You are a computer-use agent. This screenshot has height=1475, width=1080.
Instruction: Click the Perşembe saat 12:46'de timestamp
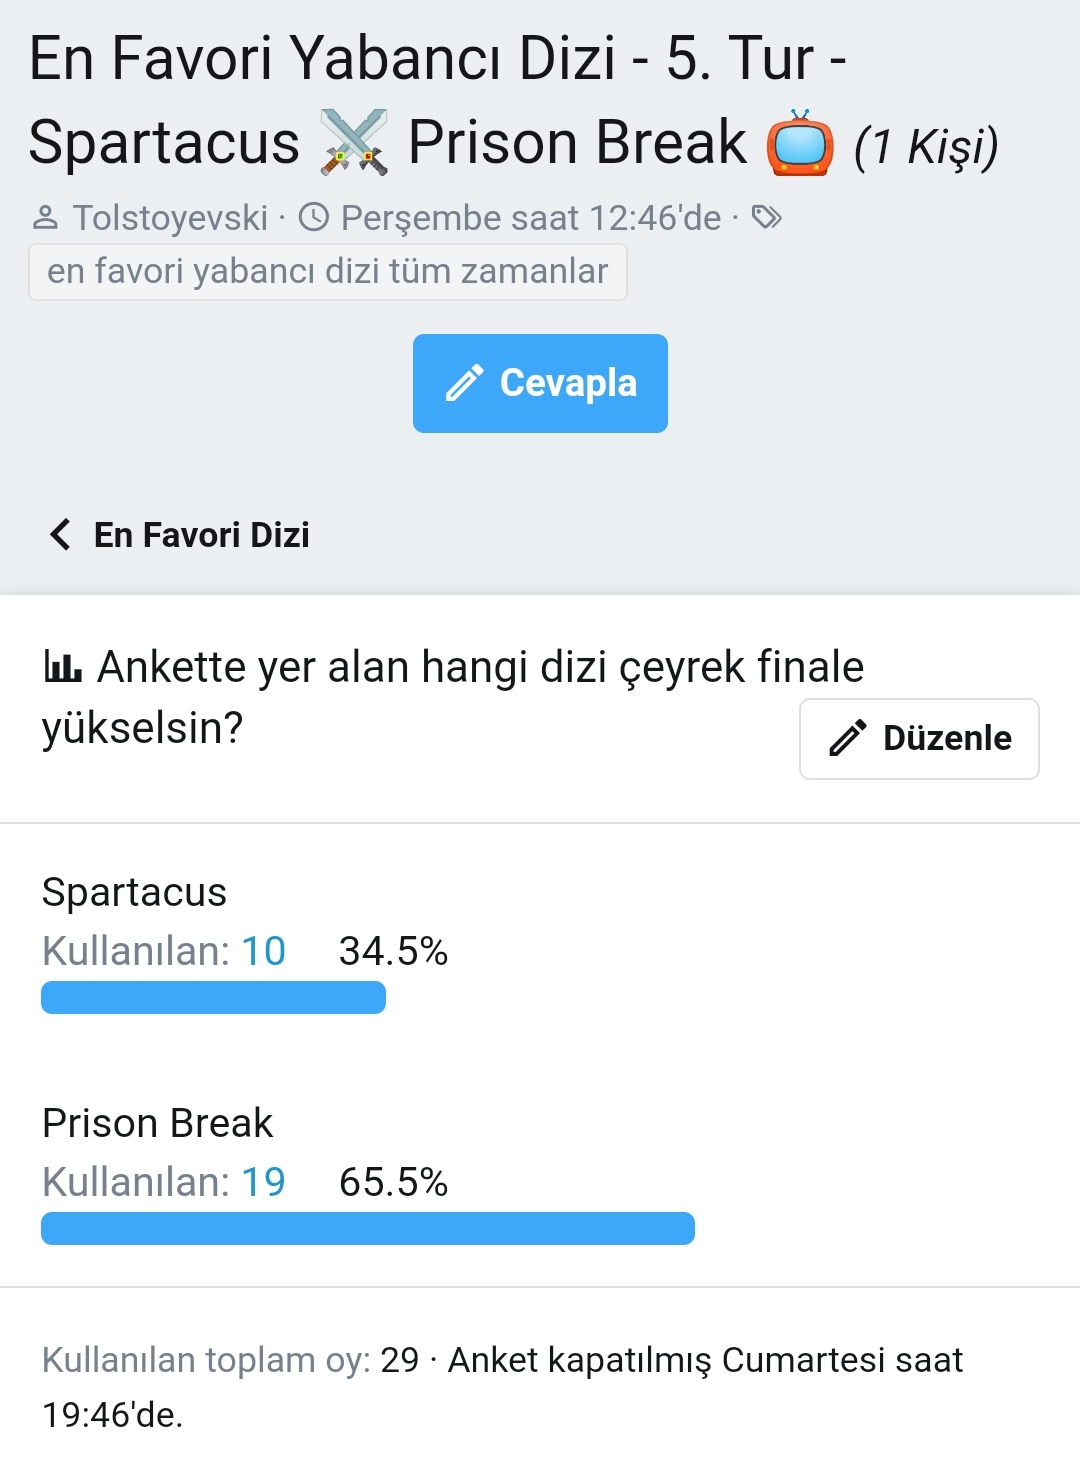click(x=530, y=217)
